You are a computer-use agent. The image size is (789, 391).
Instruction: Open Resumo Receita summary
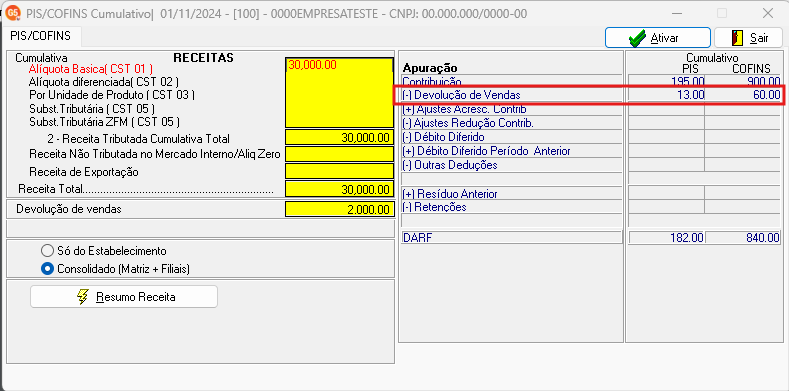click(124, 297)
